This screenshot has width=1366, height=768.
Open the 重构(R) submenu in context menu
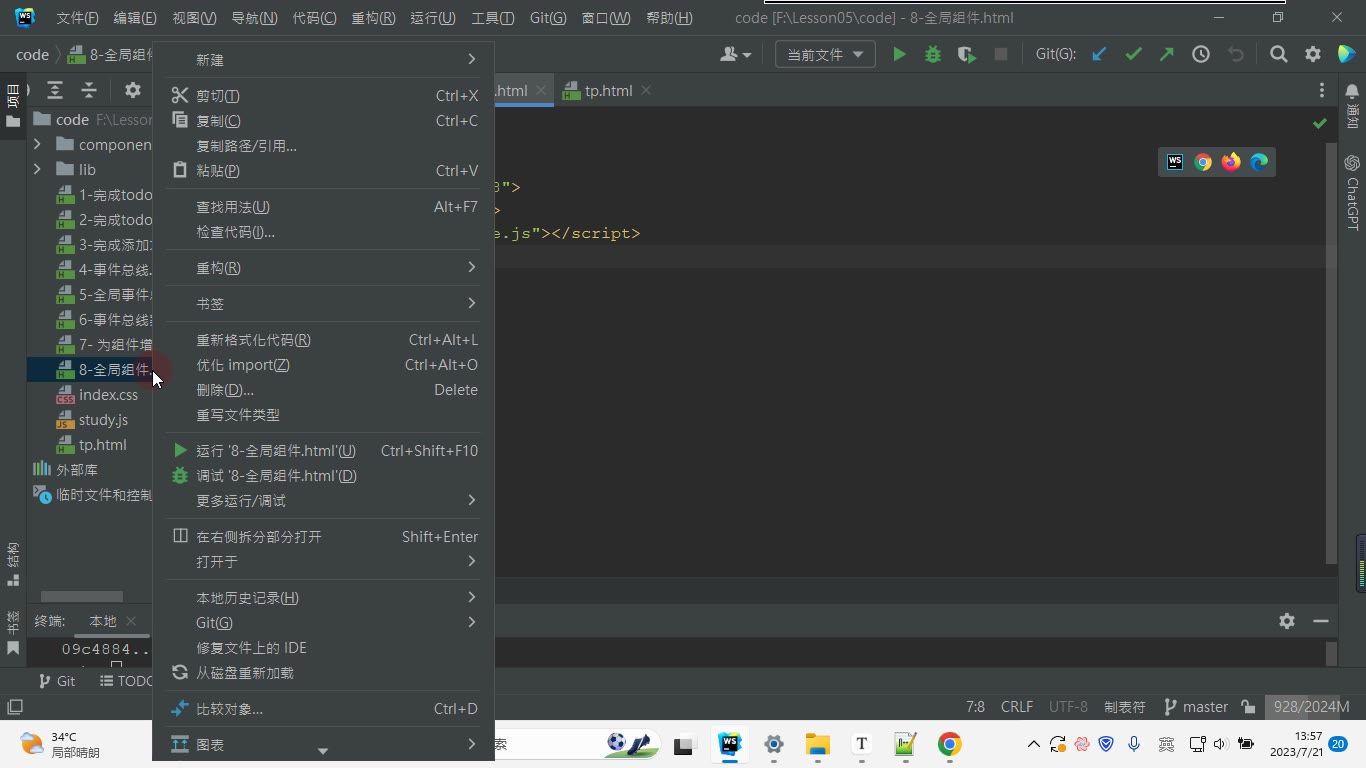point(325,268)
